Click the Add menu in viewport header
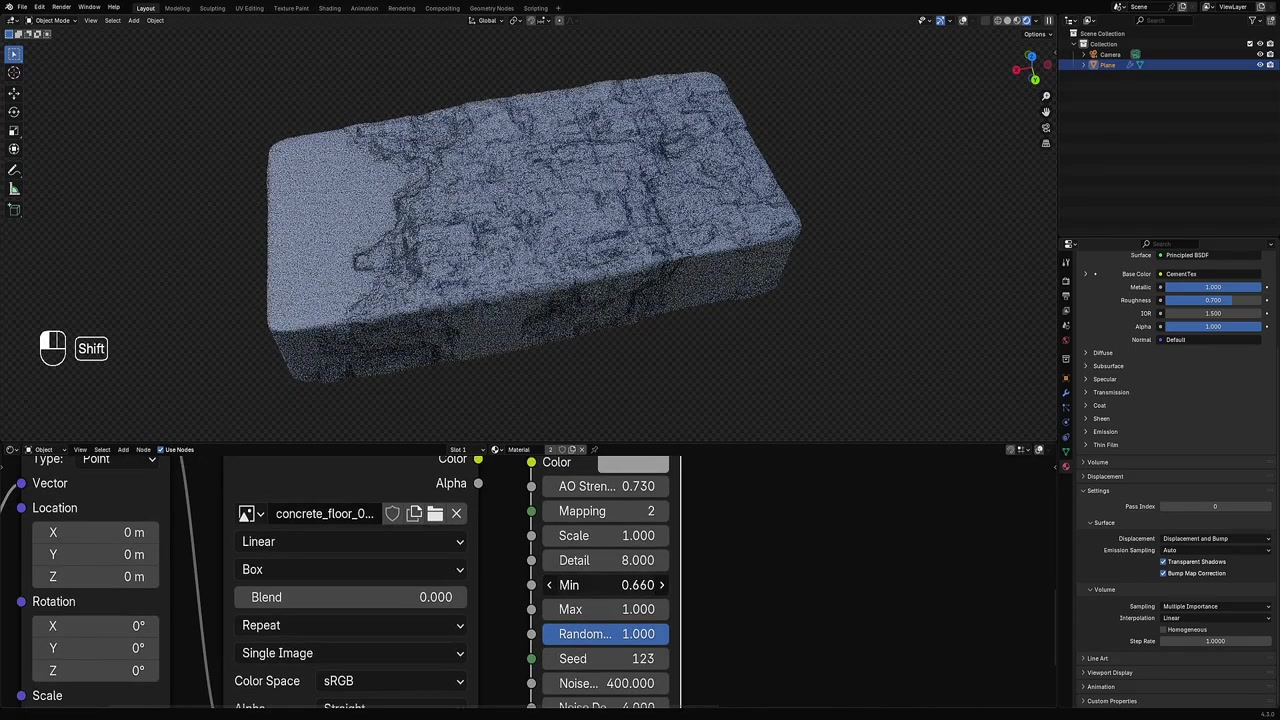 point(133,21)
